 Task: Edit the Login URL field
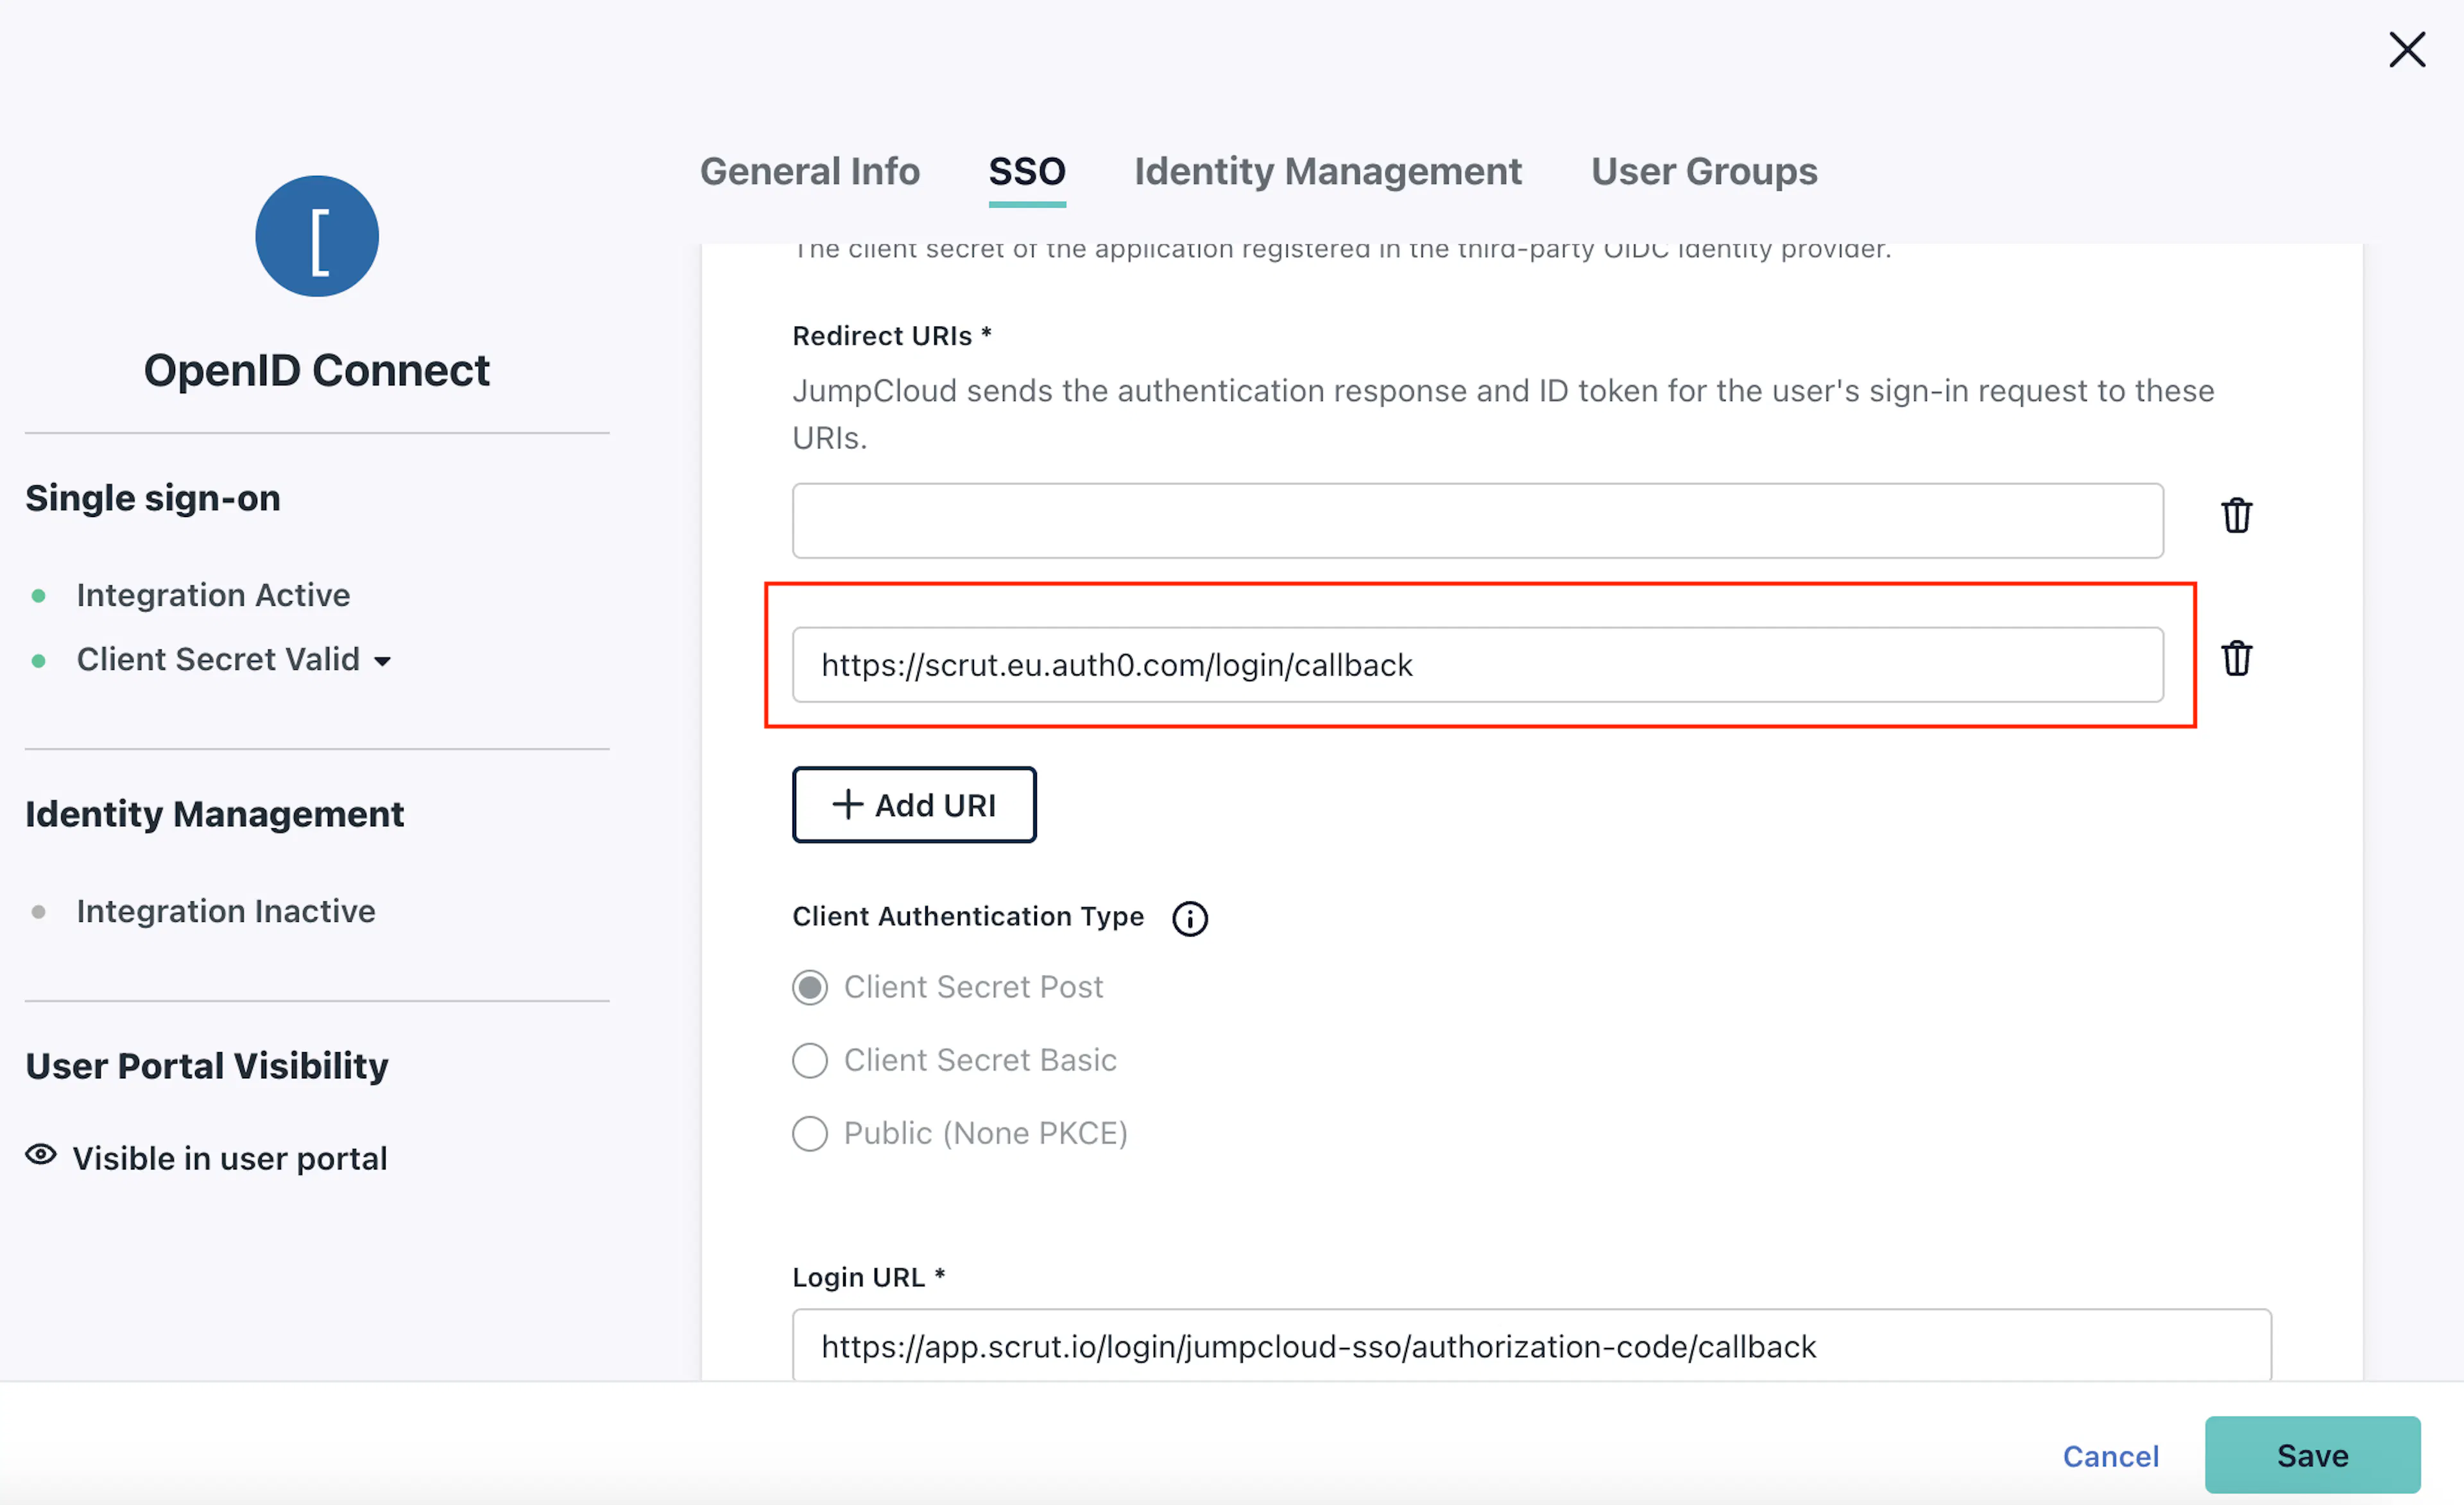(x=1531, y=1346)
